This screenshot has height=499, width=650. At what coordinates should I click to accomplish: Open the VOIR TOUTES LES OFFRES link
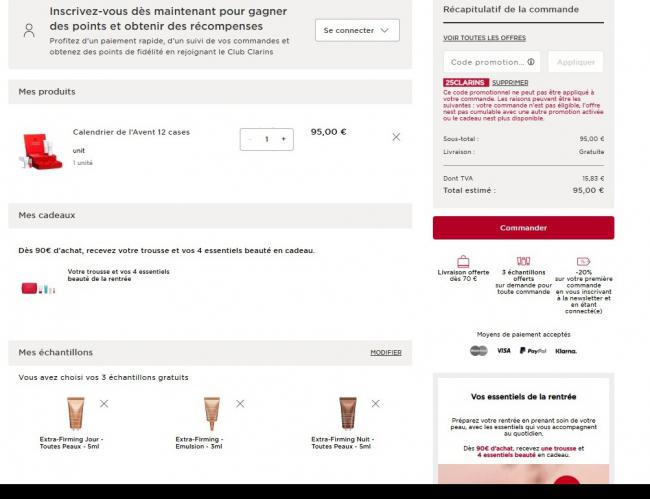(484, 38)
